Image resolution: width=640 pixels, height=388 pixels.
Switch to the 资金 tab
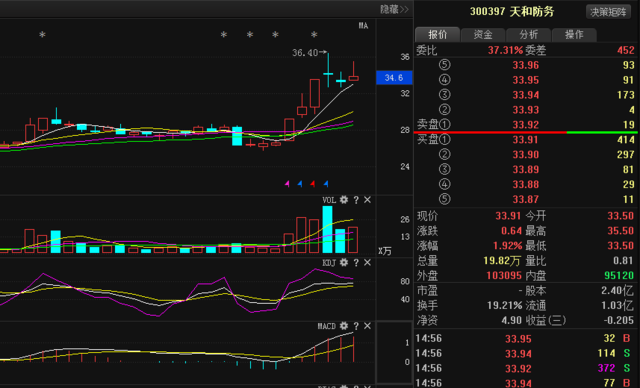coord(483,35)
